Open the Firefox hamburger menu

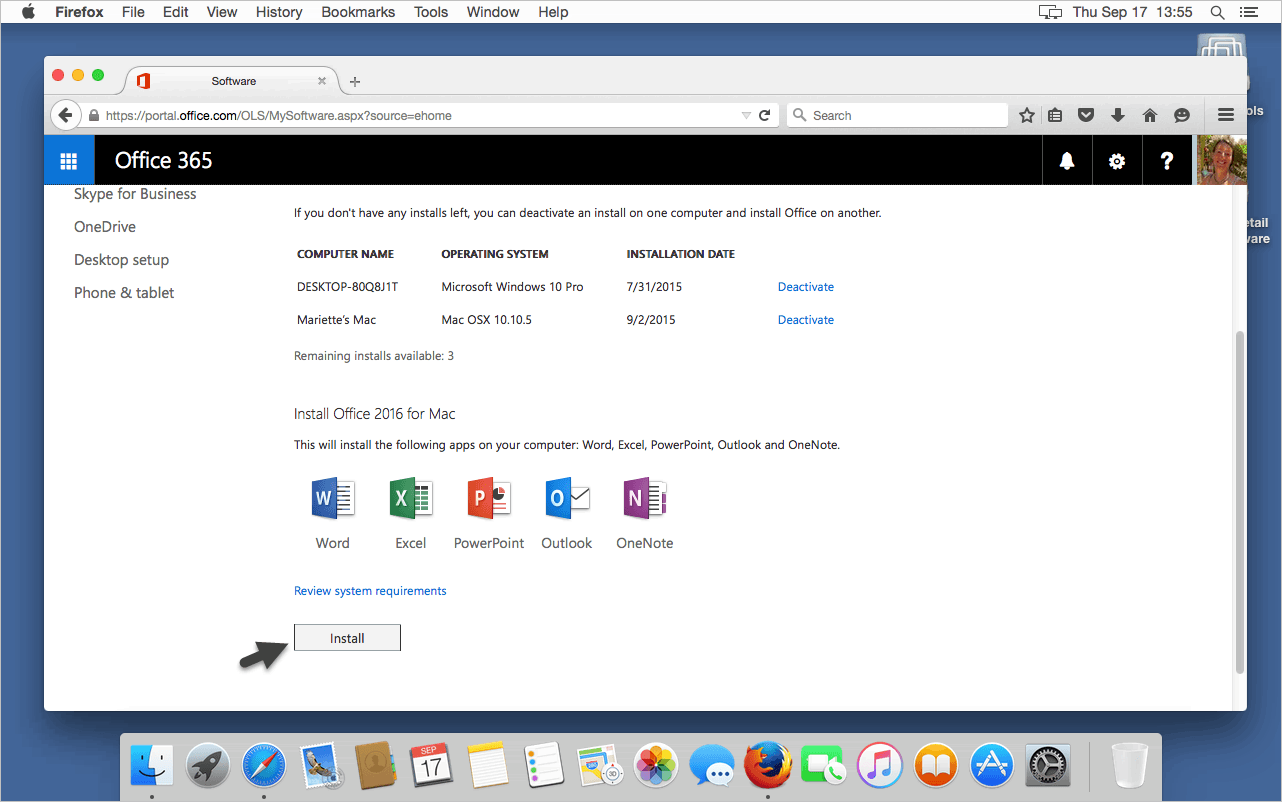(x=1226, y=115)
